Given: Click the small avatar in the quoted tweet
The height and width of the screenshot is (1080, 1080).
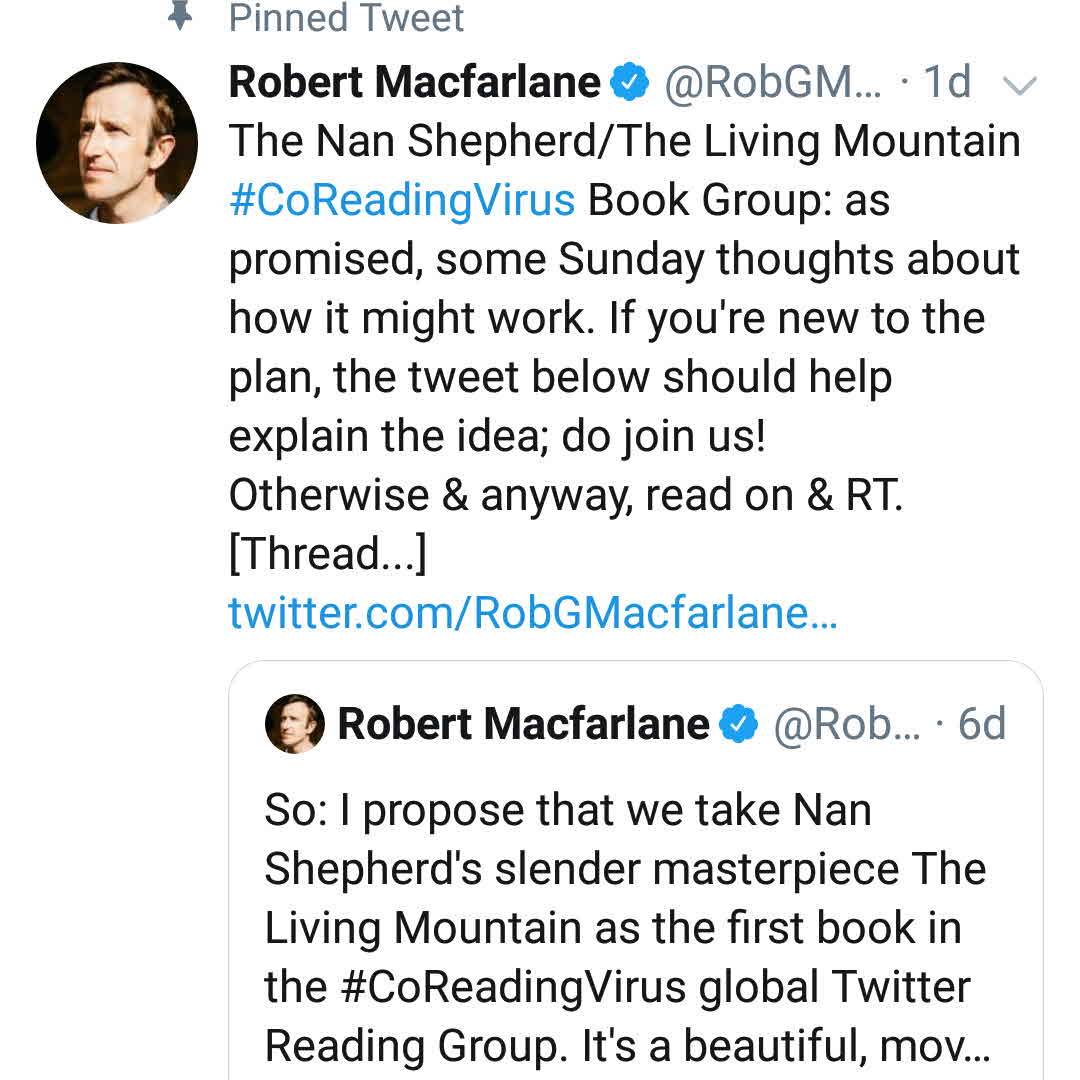Looking at the screenshot, I should tap(295, 724).
